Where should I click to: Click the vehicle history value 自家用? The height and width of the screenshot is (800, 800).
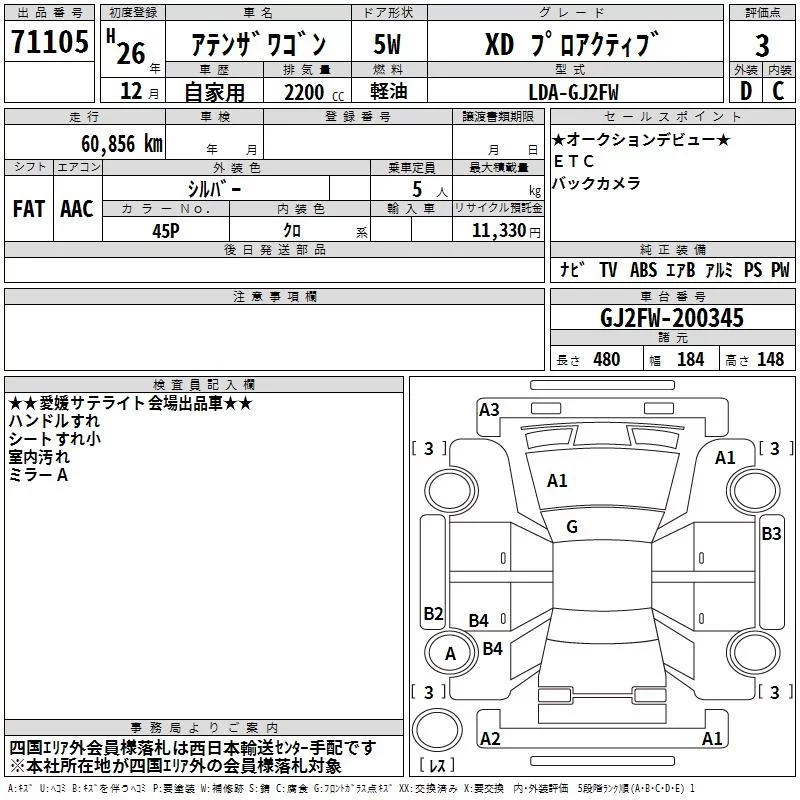(x=214, y=92)
